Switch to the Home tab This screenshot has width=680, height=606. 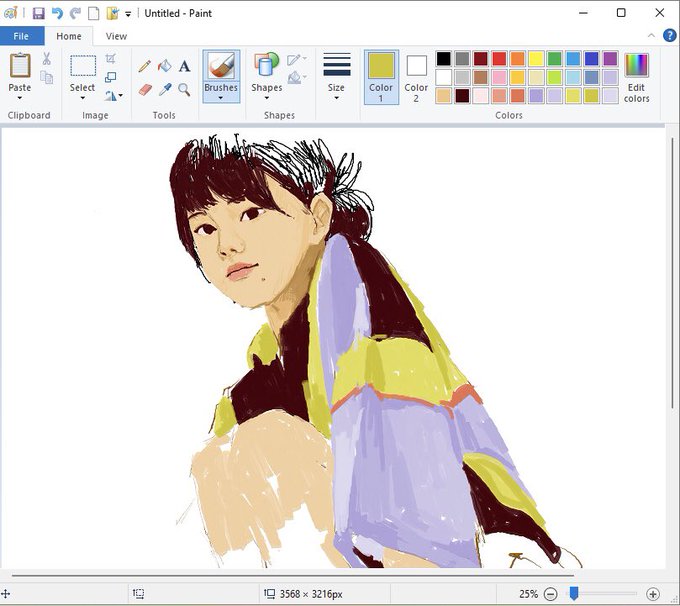point(69,36)
